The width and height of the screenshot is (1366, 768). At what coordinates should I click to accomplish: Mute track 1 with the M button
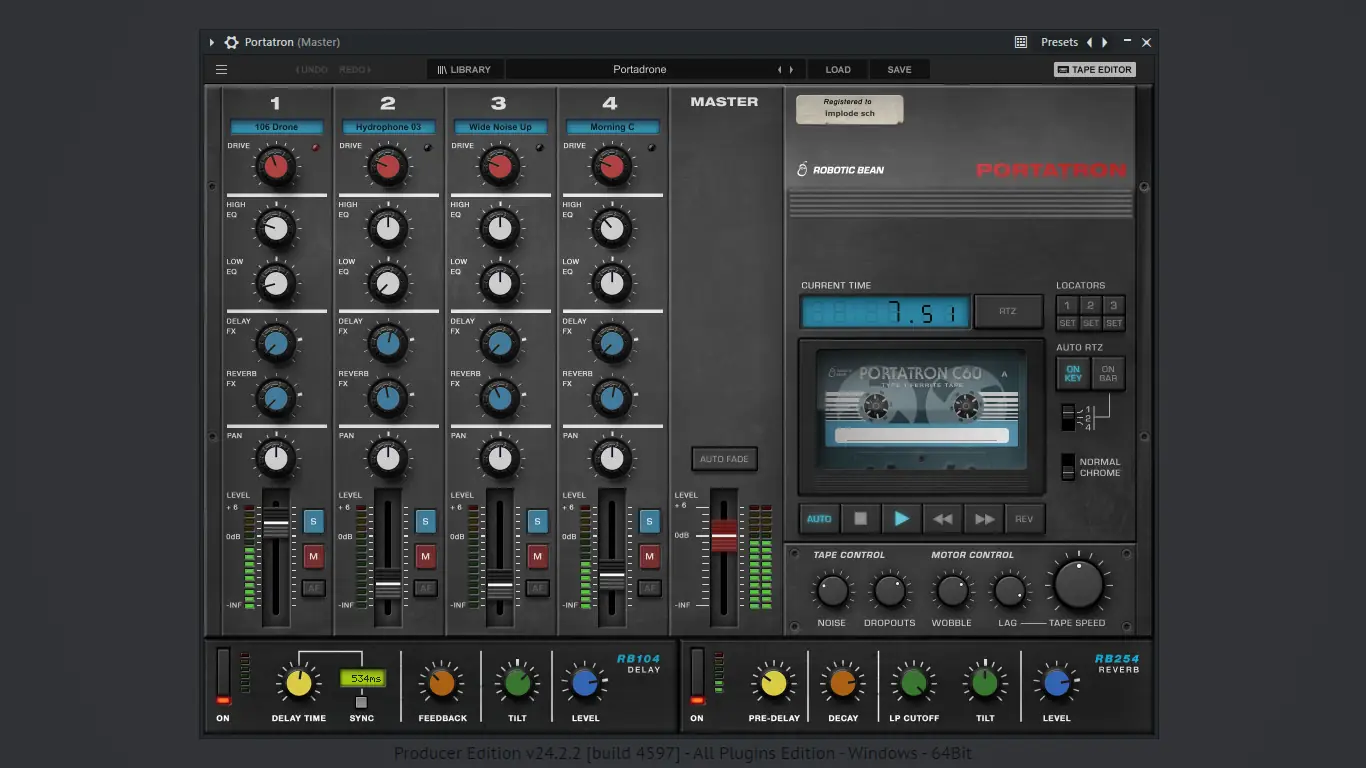tap(314, 555)
